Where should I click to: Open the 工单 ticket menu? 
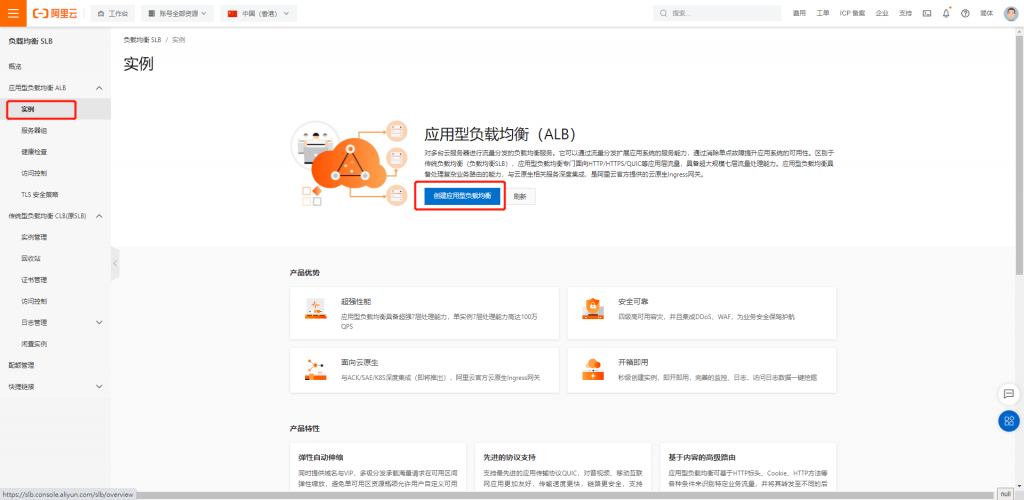click(x=823, y=13)
